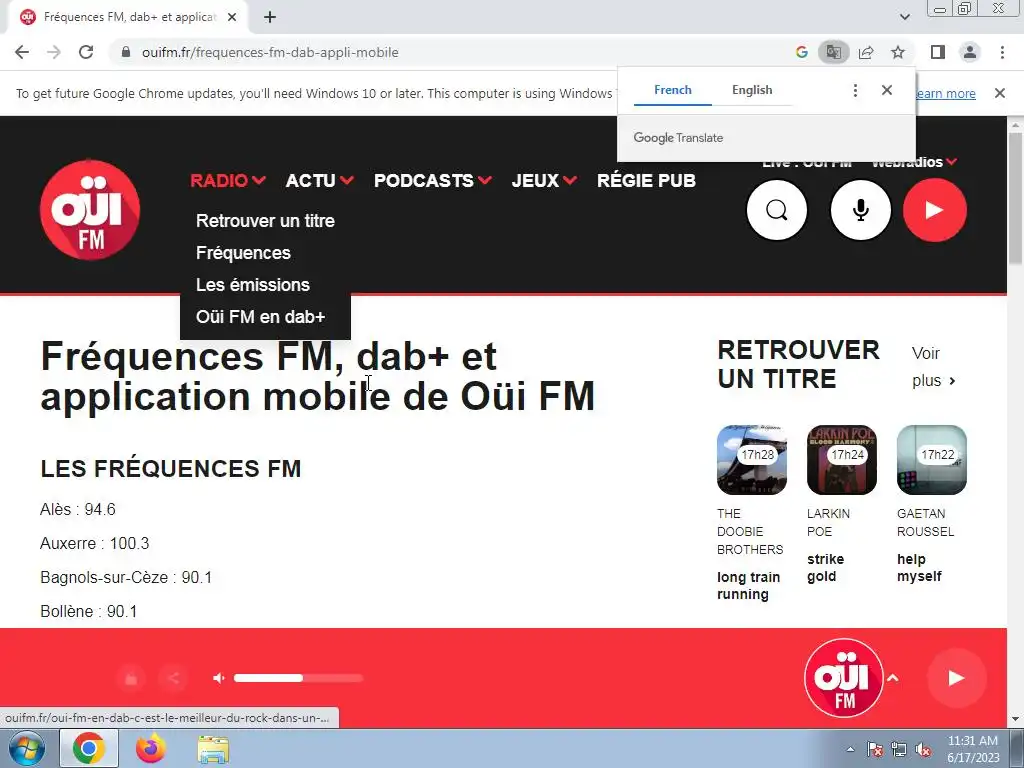Click the microphone round button
Screen dimensions: 1024x768
tap(860, 210)
